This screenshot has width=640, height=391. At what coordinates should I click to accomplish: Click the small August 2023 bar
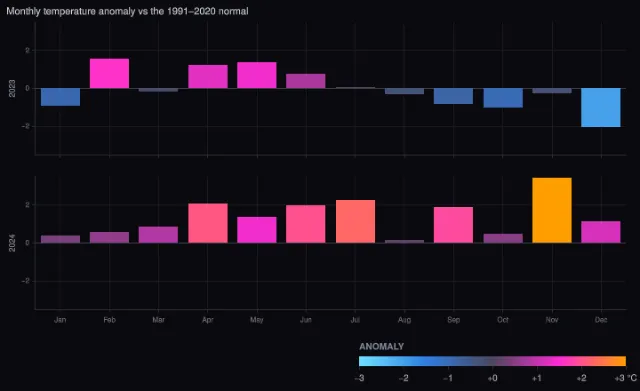pos(404,91)
